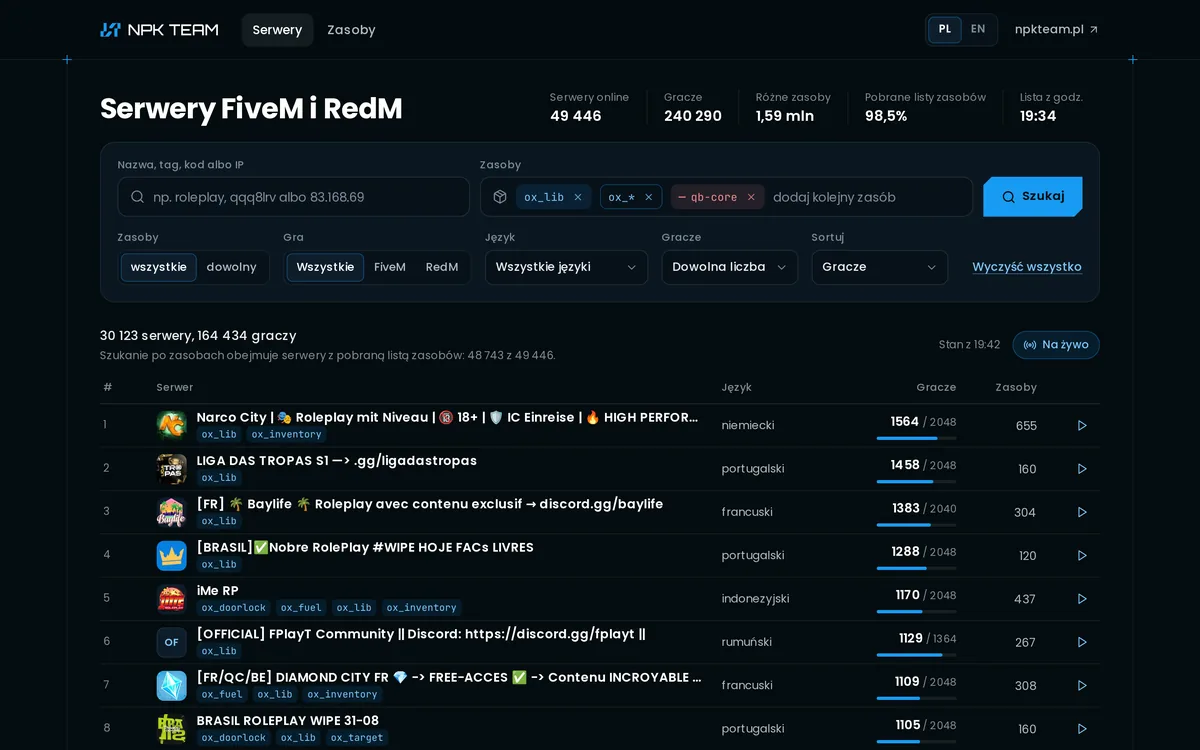
Task: Open the Język language dropdown
Action: click(566, 267)
